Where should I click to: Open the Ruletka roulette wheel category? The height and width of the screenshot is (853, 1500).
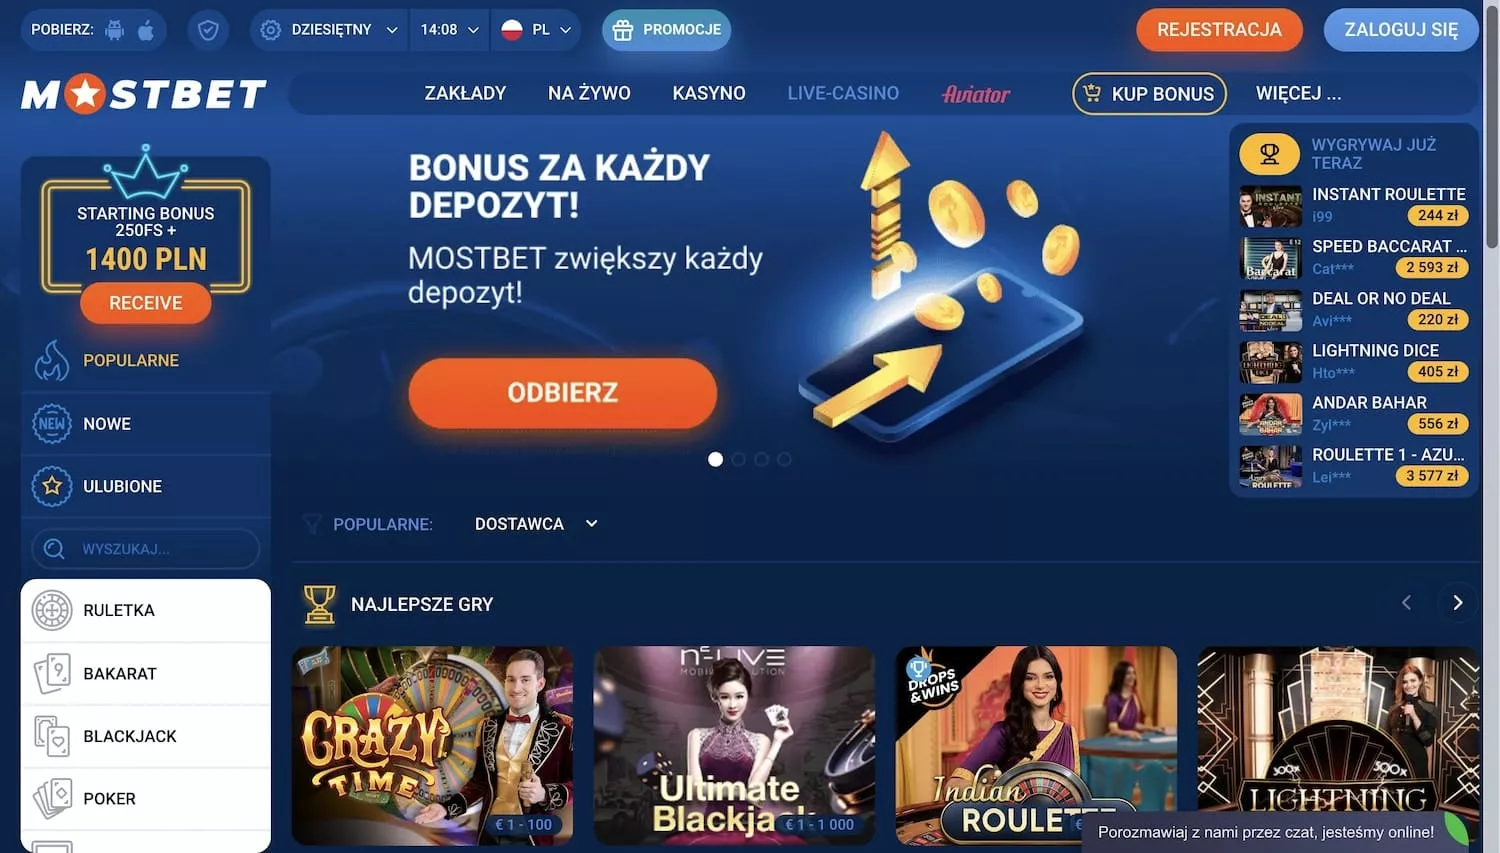click(52, 610)
